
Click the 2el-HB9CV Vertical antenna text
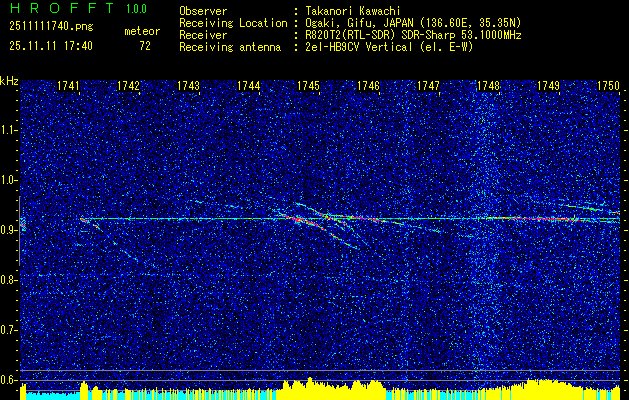pos(389,47)
